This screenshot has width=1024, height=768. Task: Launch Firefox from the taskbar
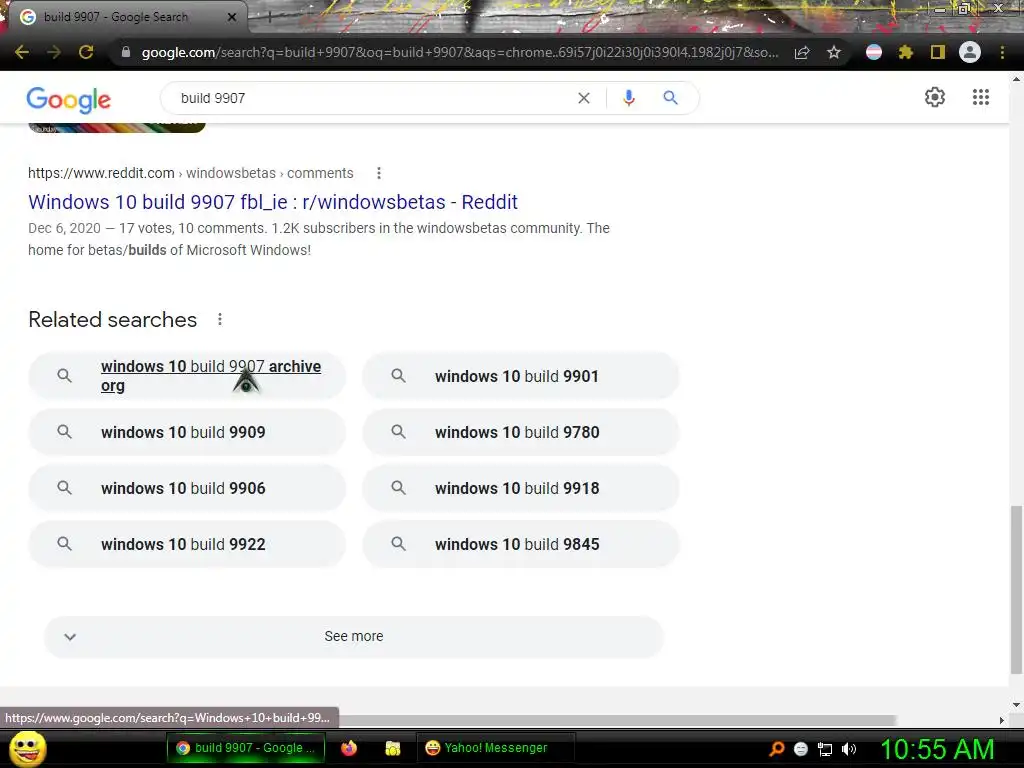pyautogui.click(x=349, y=748)
